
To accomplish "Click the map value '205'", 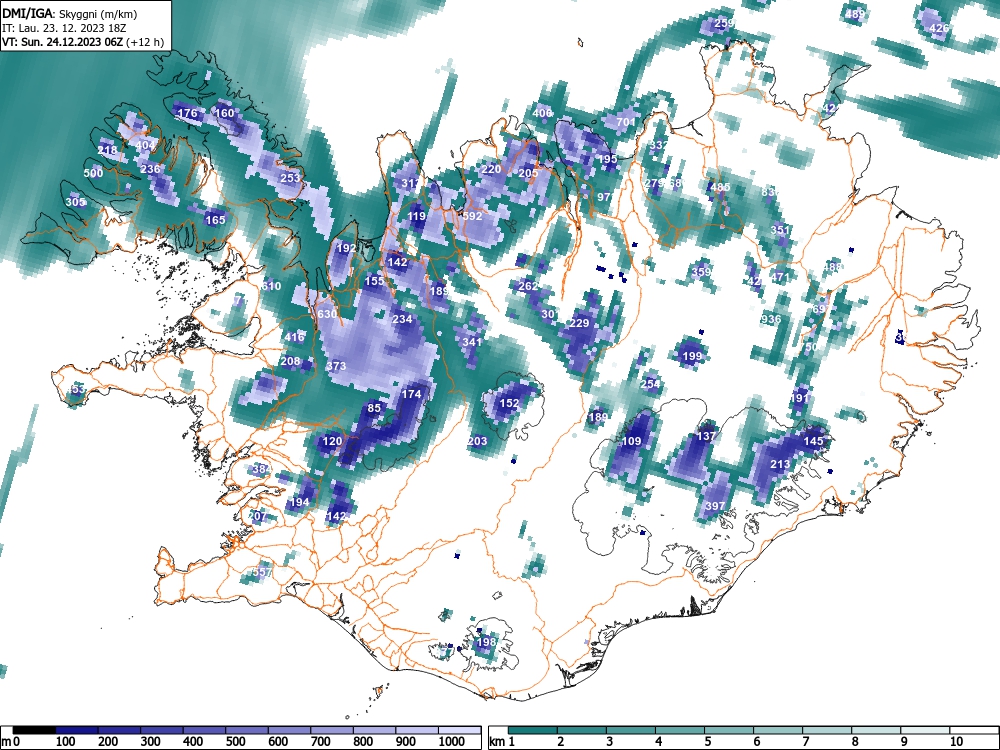I will [528, 173].
